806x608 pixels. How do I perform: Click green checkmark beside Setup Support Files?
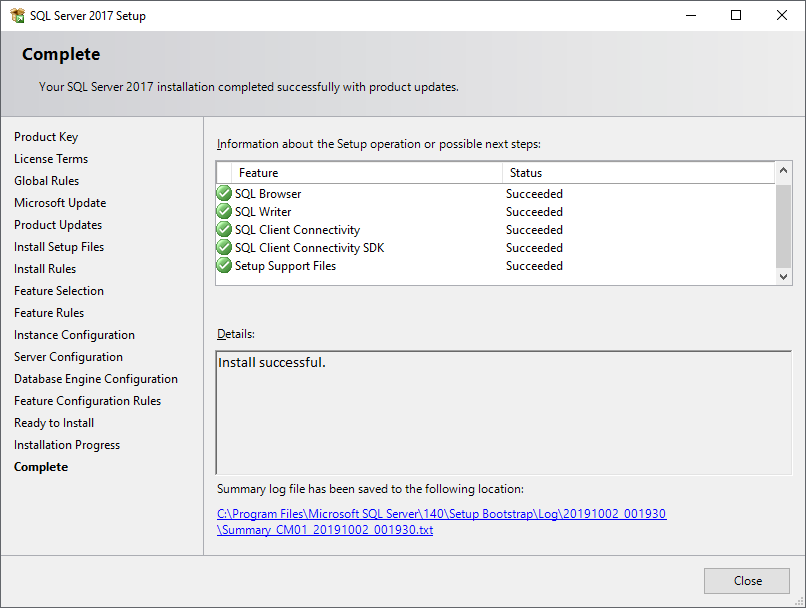(x=224, y=266)
